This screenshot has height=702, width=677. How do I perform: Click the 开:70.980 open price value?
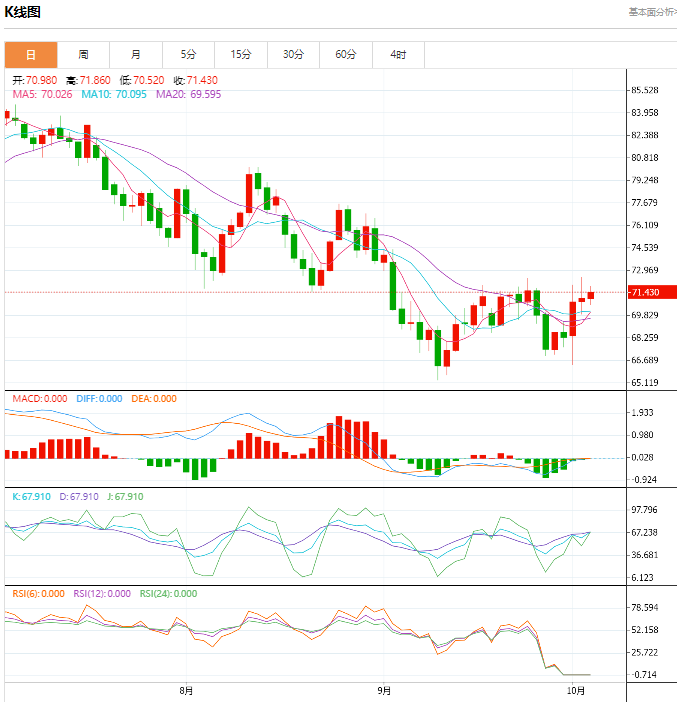point(34,81)
